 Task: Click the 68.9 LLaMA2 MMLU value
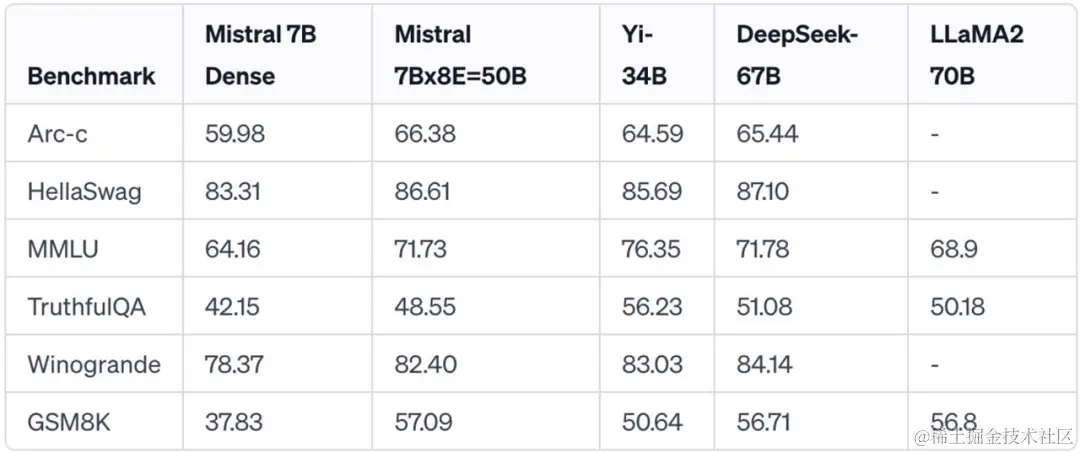click(953, 249)
